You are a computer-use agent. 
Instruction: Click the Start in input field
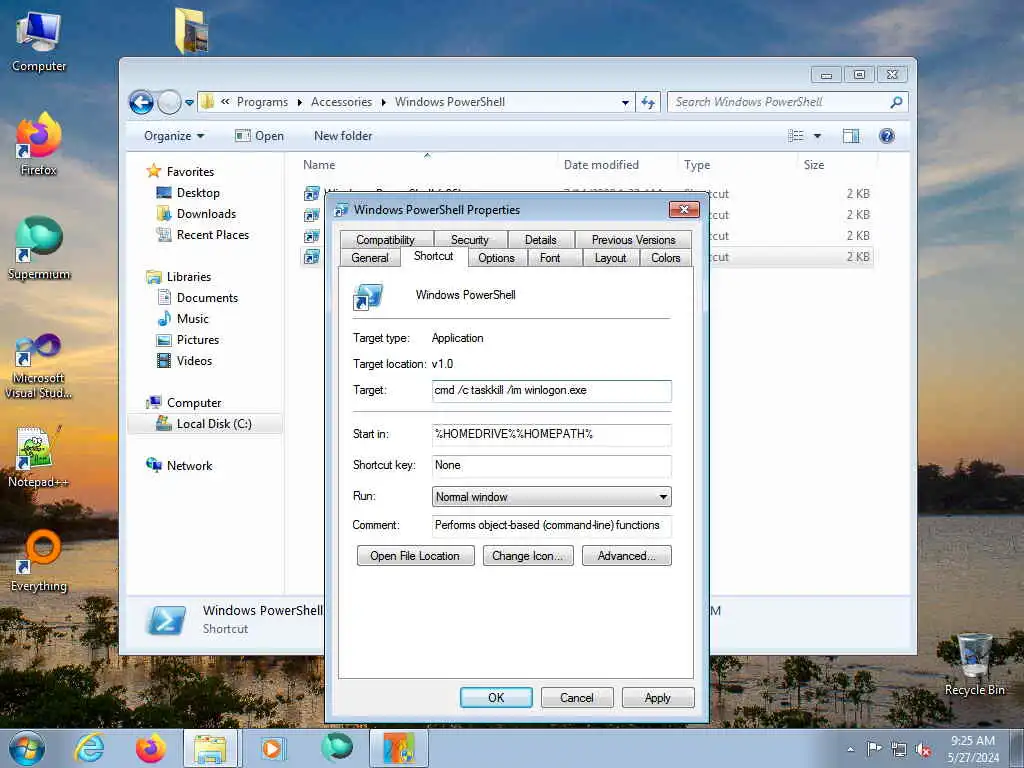pos(551,434)
